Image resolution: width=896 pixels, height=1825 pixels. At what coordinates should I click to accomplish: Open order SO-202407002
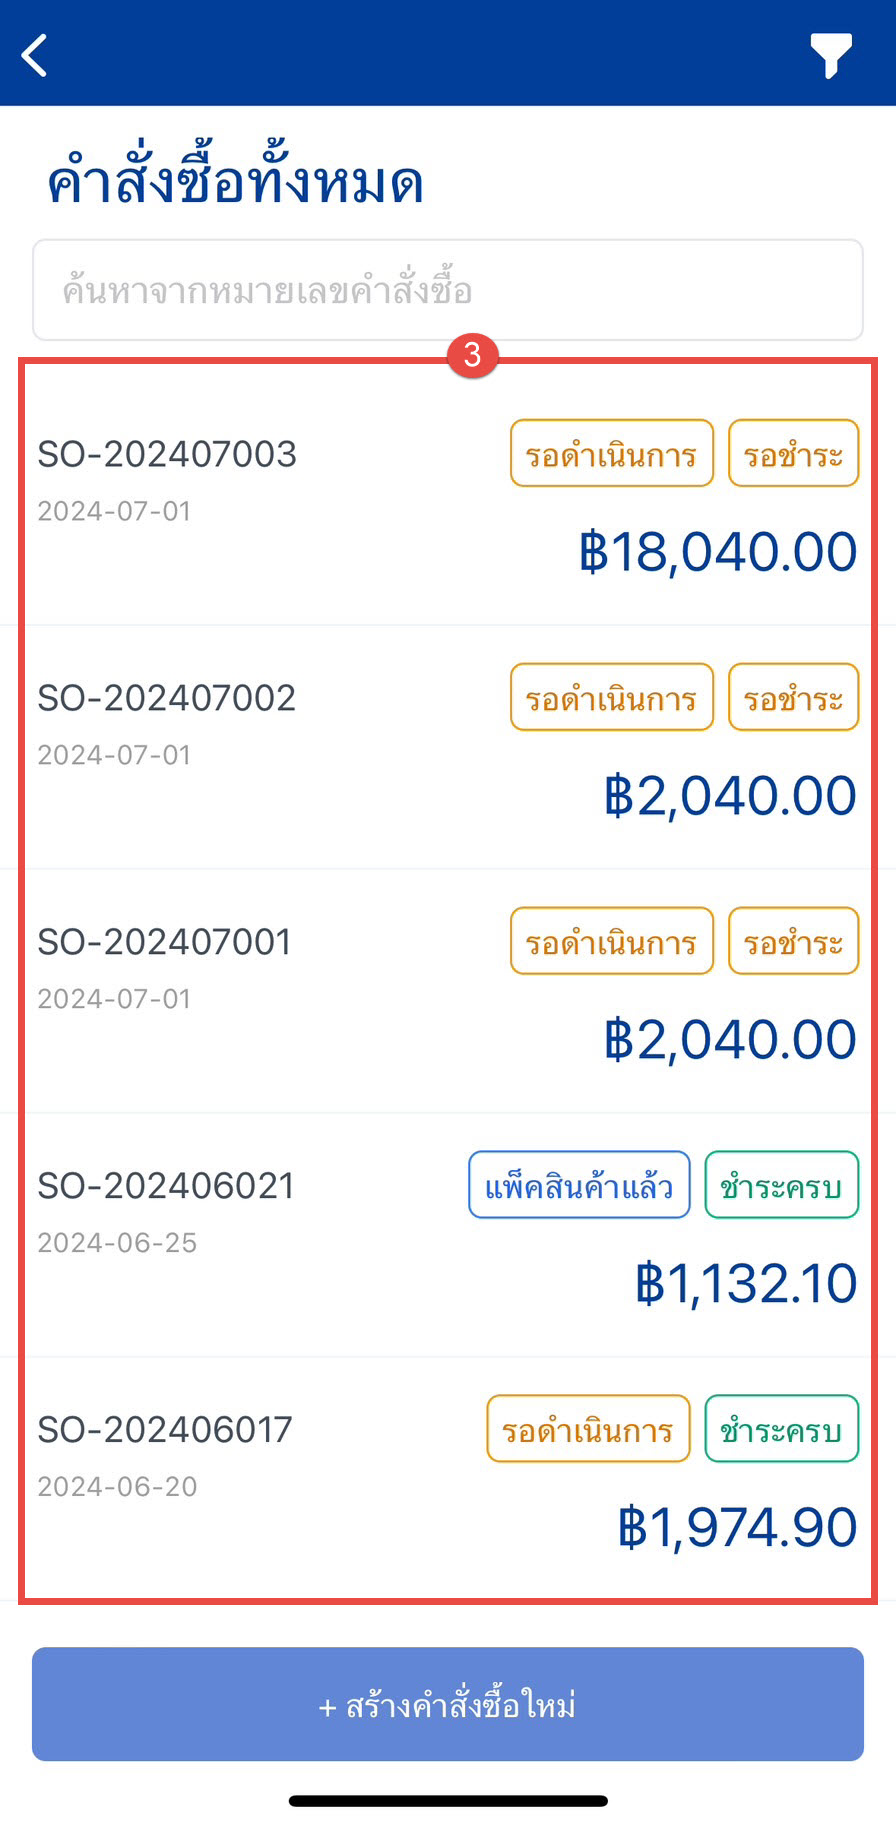(167, 698)
